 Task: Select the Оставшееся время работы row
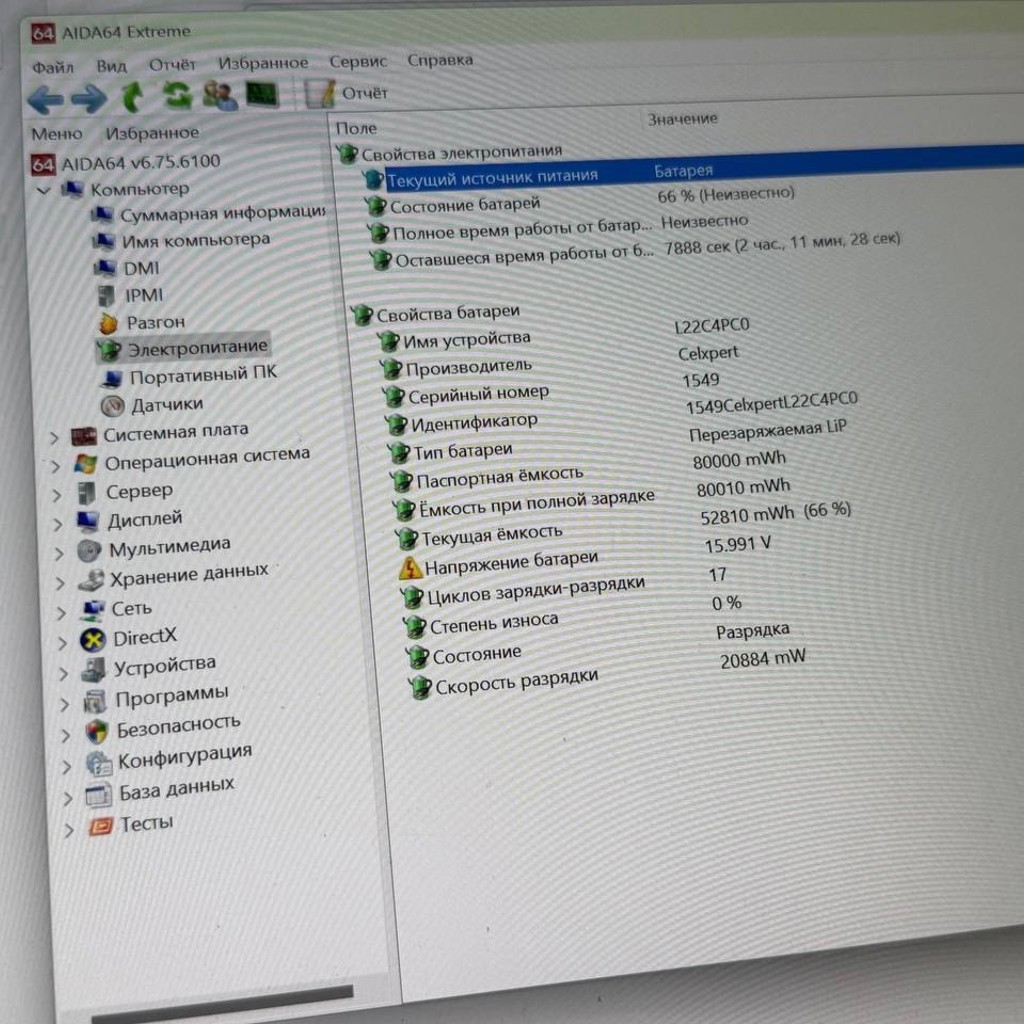pos(633,251)
